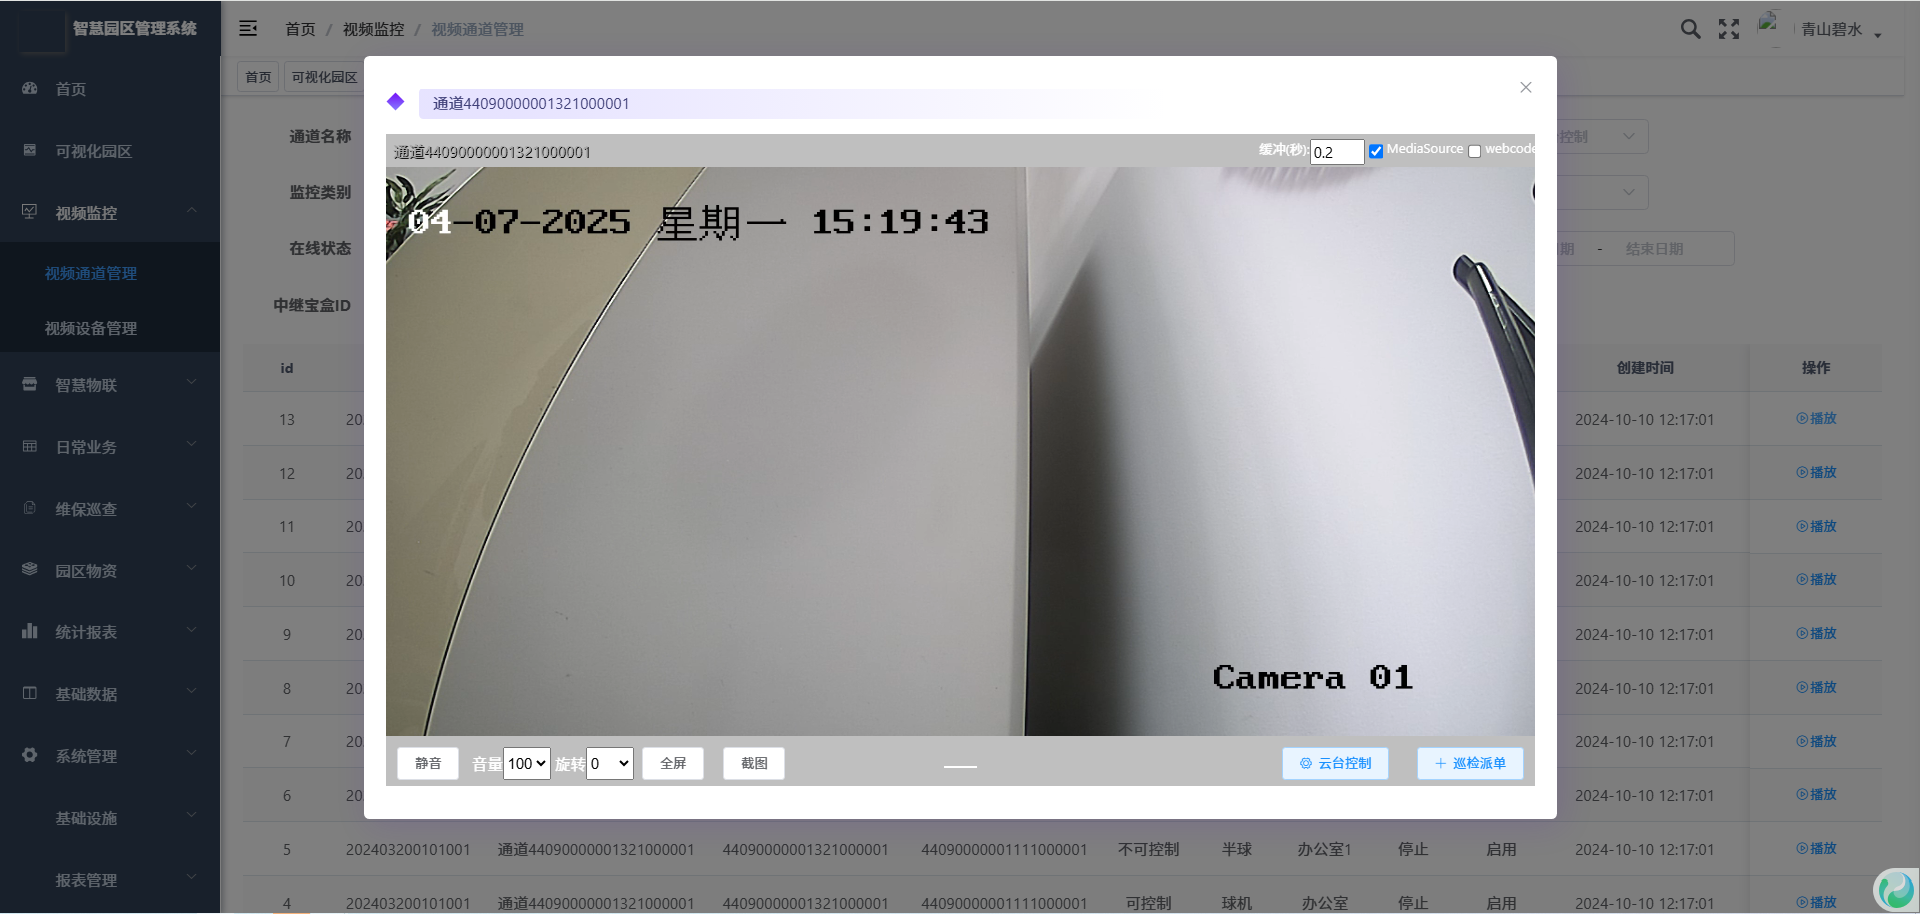Toggle fullscreen icon in top header

click(1729, 29)
